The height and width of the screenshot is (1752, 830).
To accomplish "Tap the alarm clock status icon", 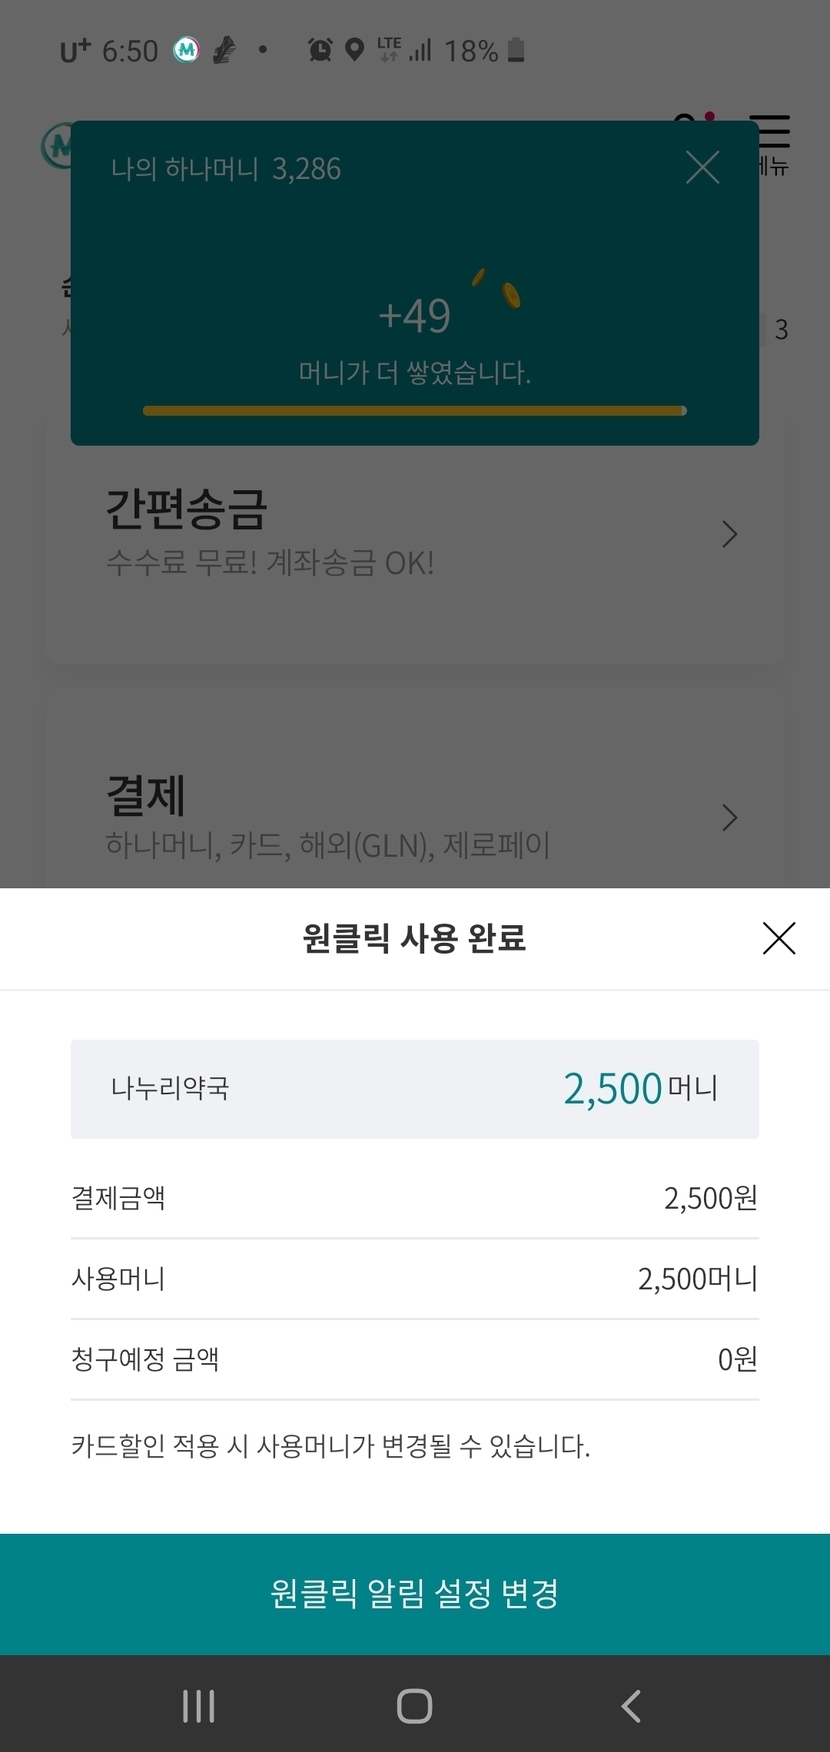I will (320, 50).
